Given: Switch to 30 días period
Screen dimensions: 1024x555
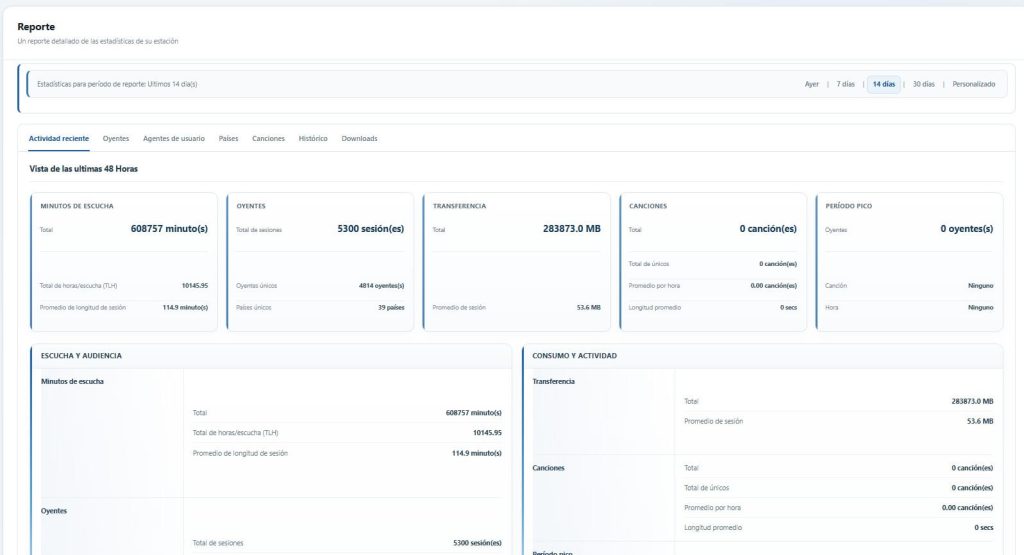Looking at the screenshot, I should click(x=923, y=84).
